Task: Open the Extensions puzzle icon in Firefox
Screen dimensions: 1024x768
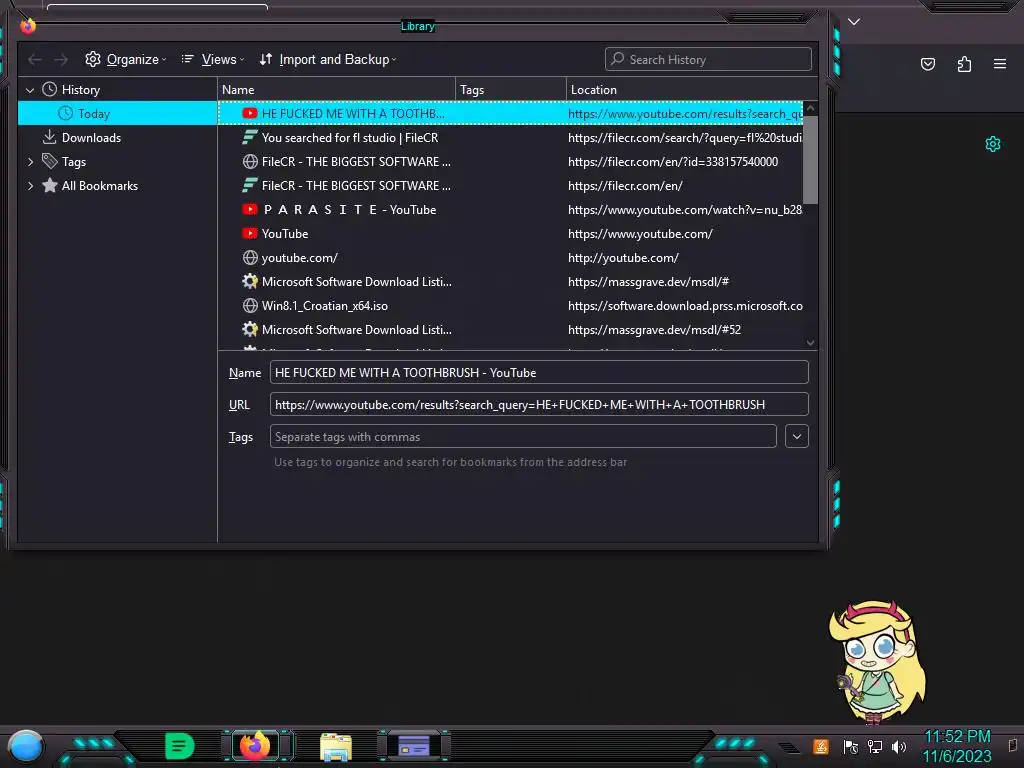Action: coord(964,64)
